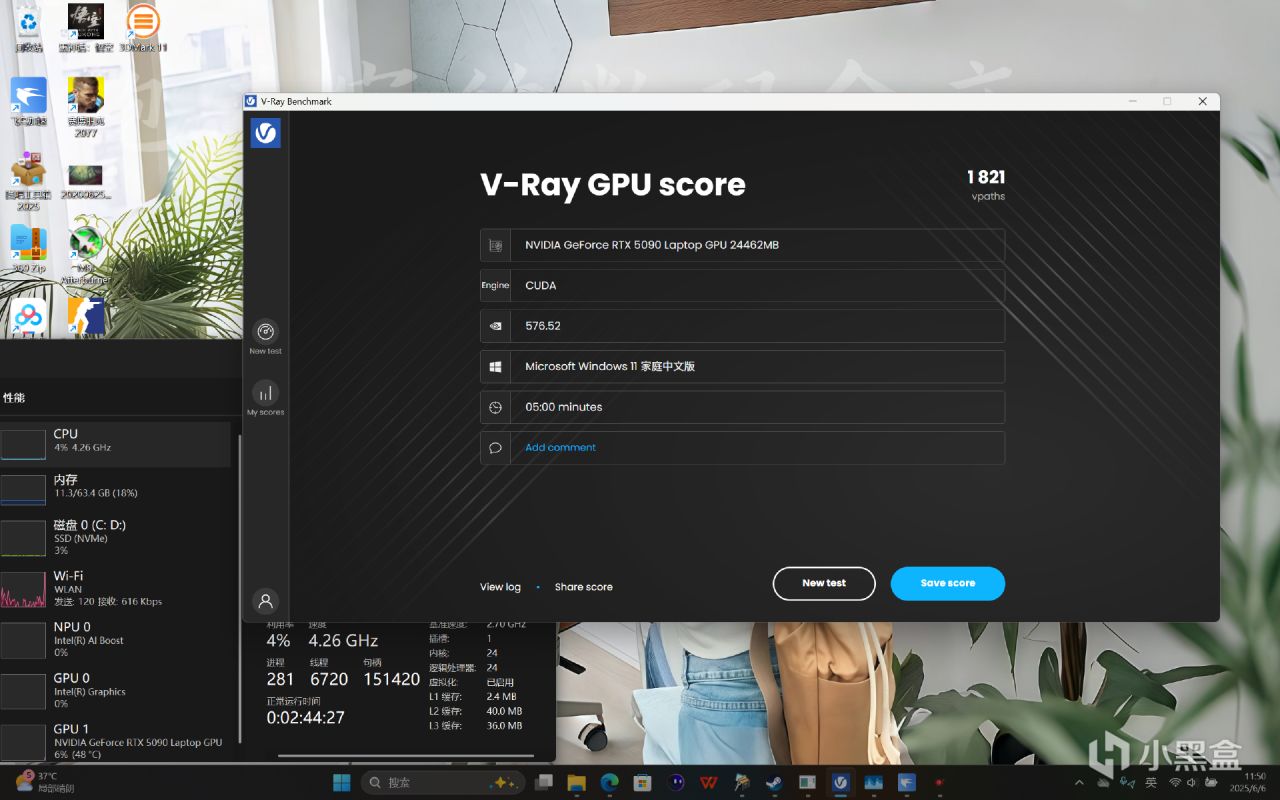The height and width of the screenshot is (800, 1280).
Task: Open File Explorer from the taskbar
Action: coord(576,782)
